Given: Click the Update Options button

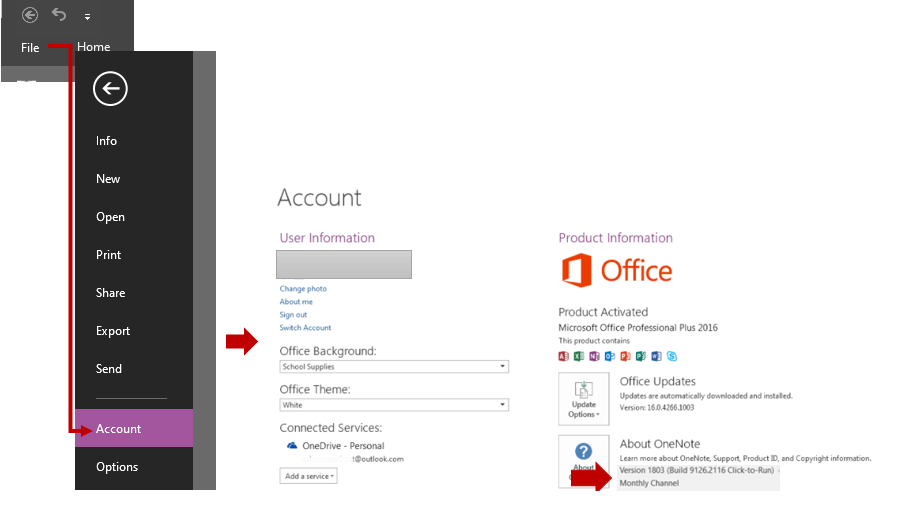Looking at the screenshot, I should (583, 398).
